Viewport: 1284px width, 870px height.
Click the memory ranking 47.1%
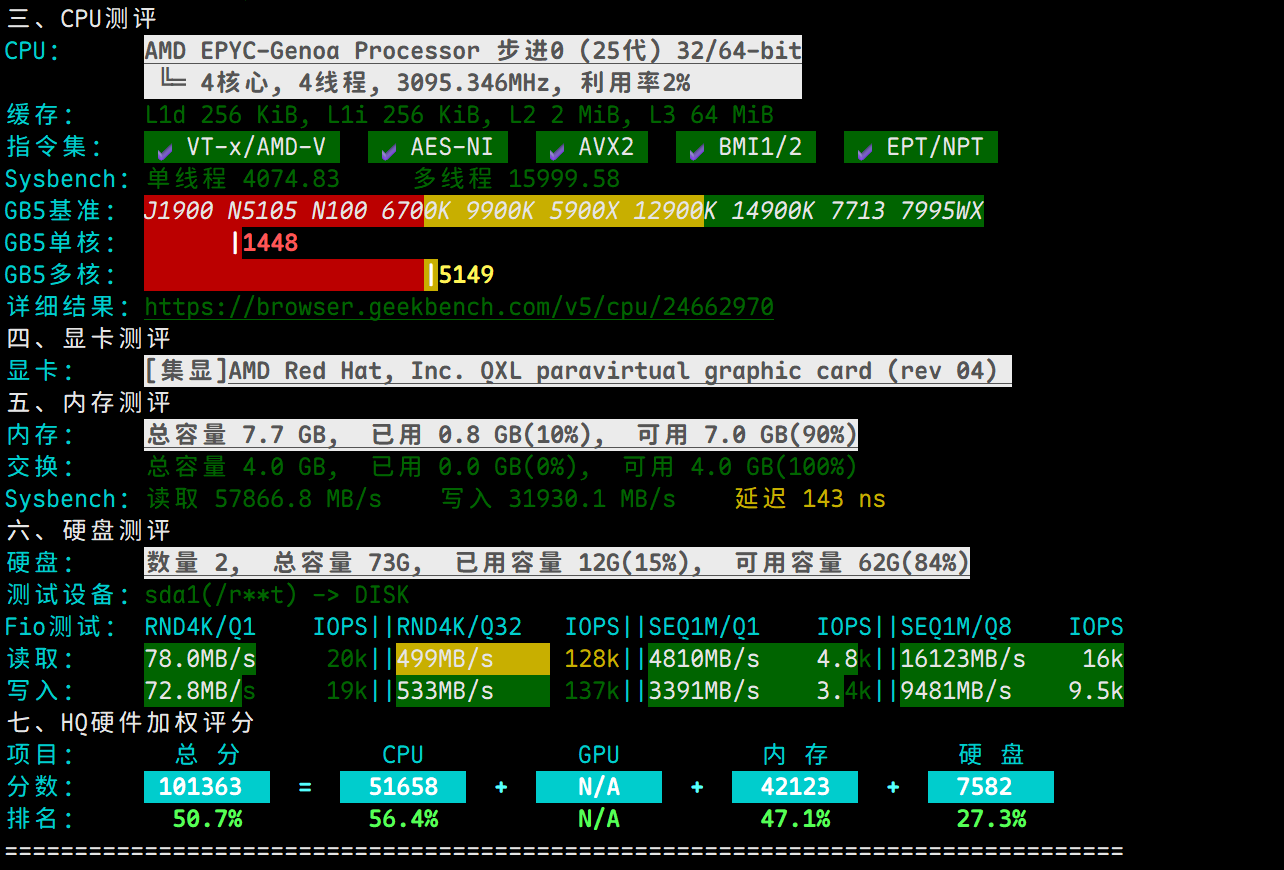click(795, 819)
